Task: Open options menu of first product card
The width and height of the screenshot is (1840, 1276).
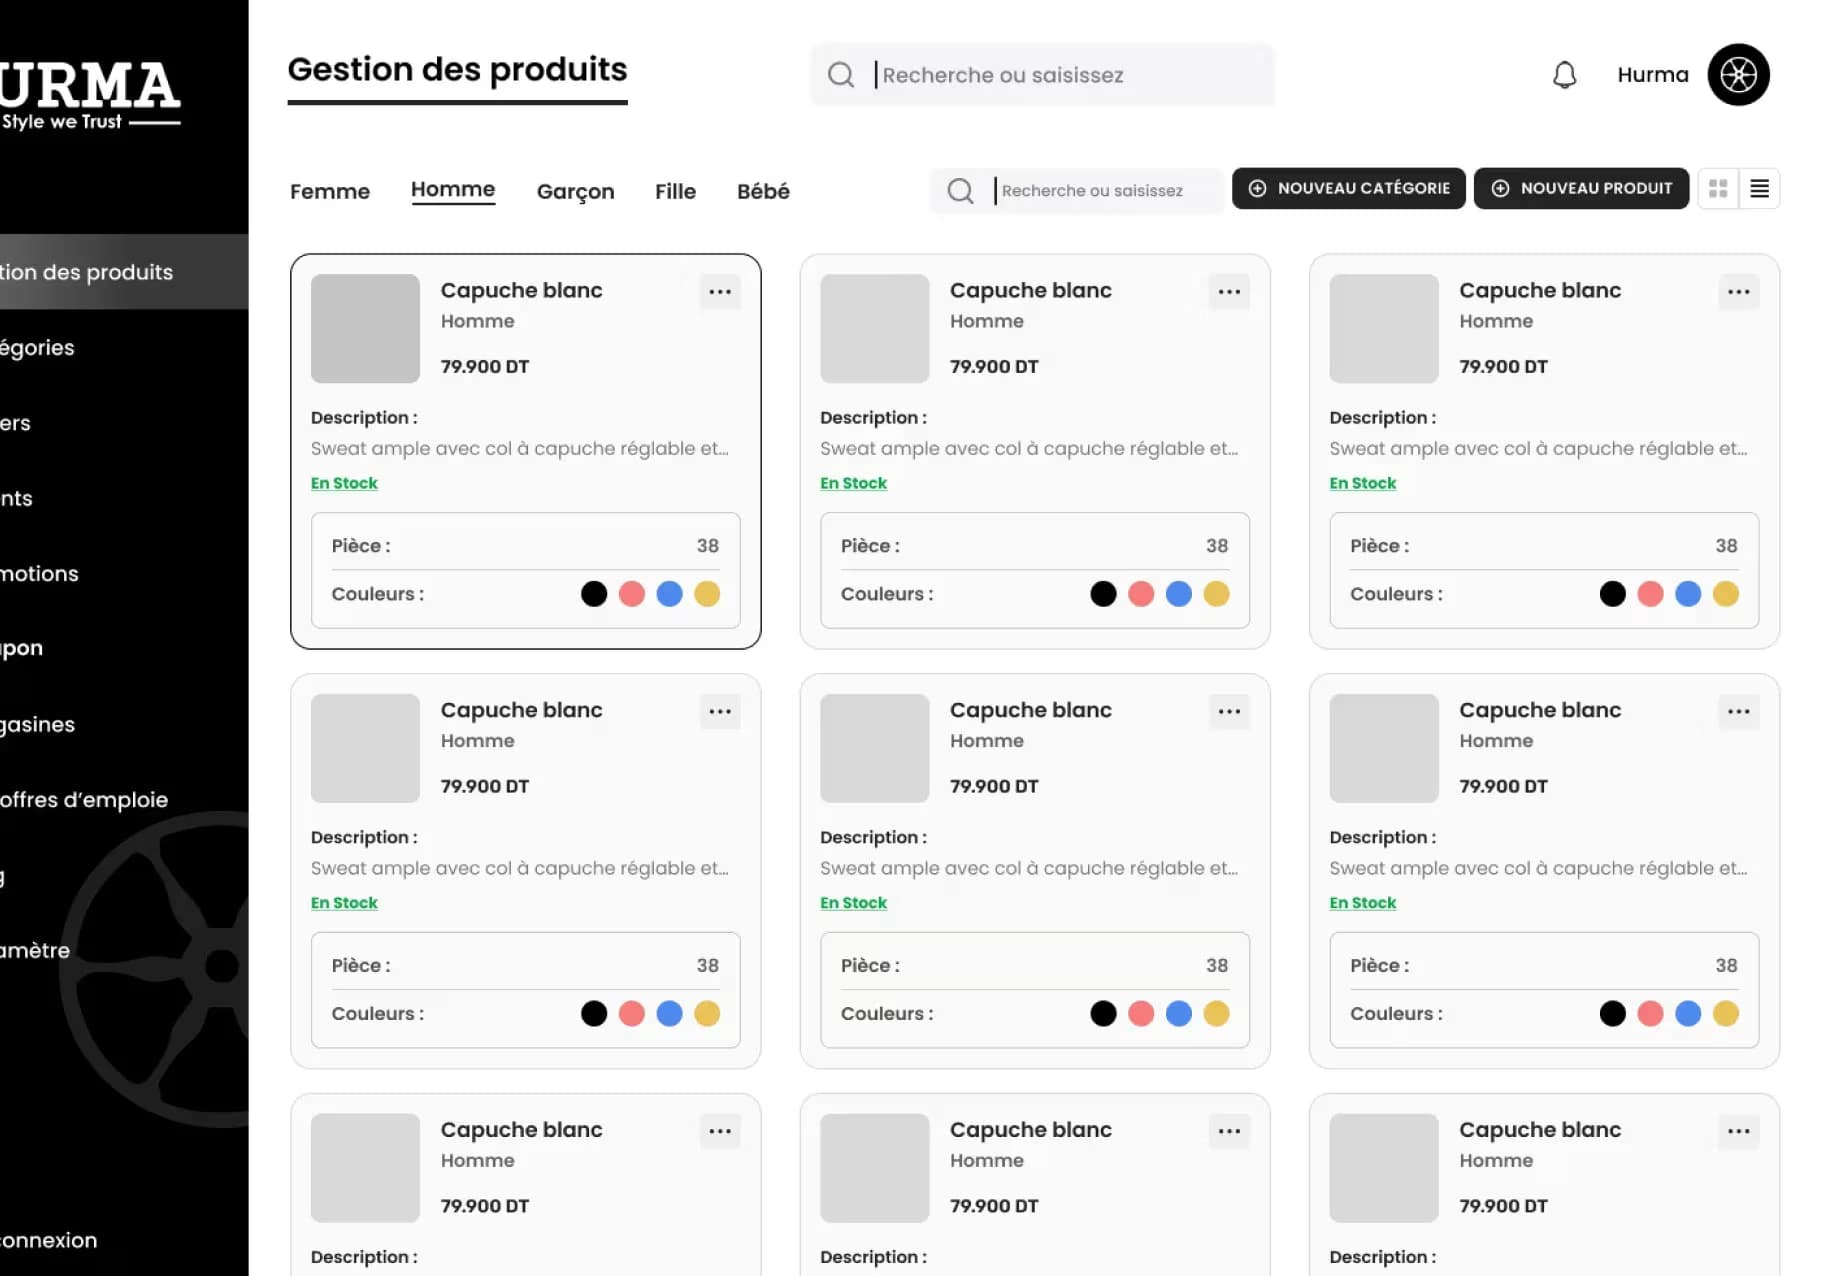Action: 720,292
